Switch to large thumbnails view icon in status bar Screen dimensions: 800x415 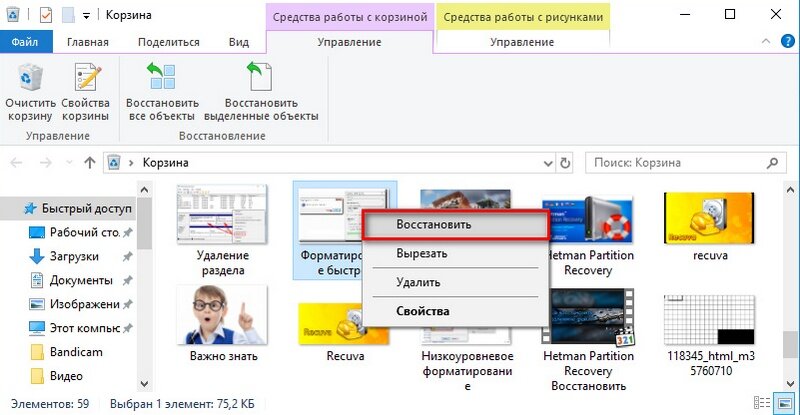pos(784,403)
